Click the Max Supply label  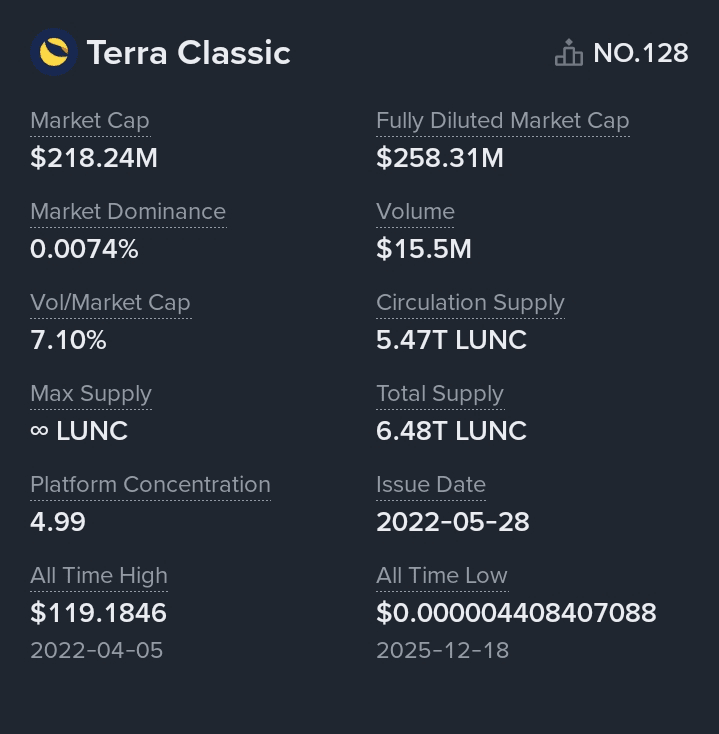(91, 394)
